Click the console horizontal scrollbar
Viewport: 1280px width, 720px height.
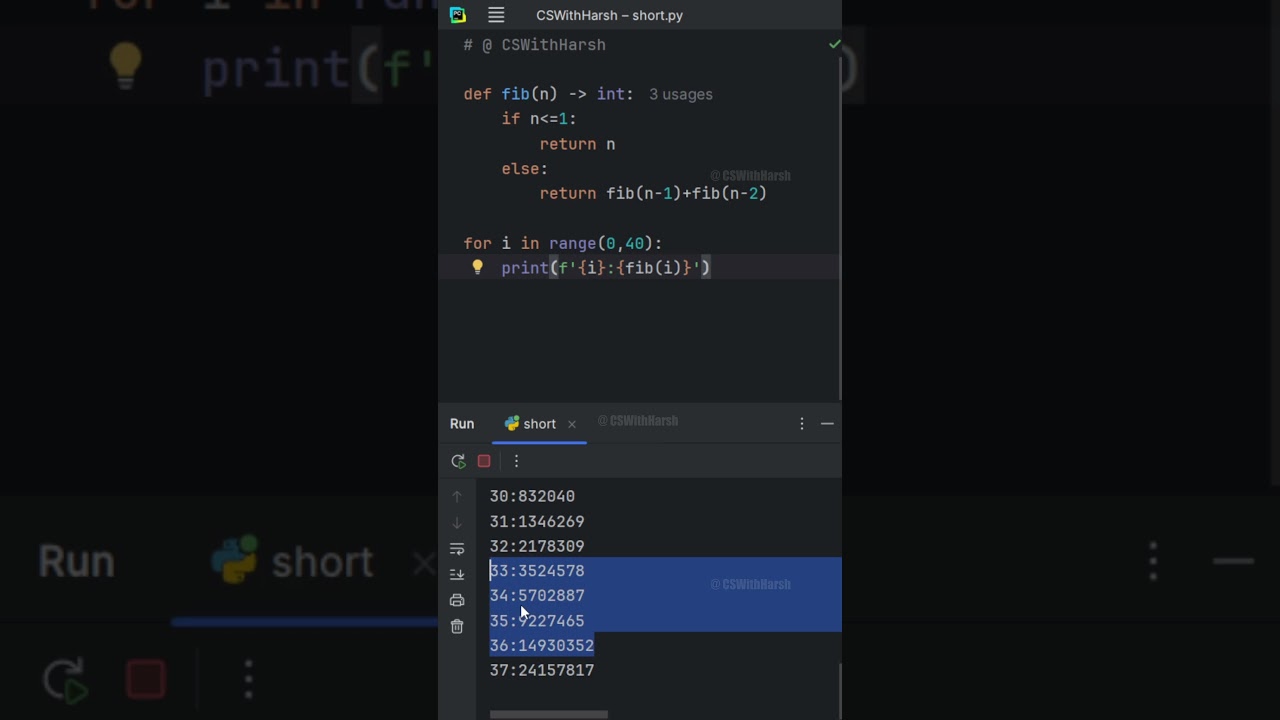click(x=548, y=714)
